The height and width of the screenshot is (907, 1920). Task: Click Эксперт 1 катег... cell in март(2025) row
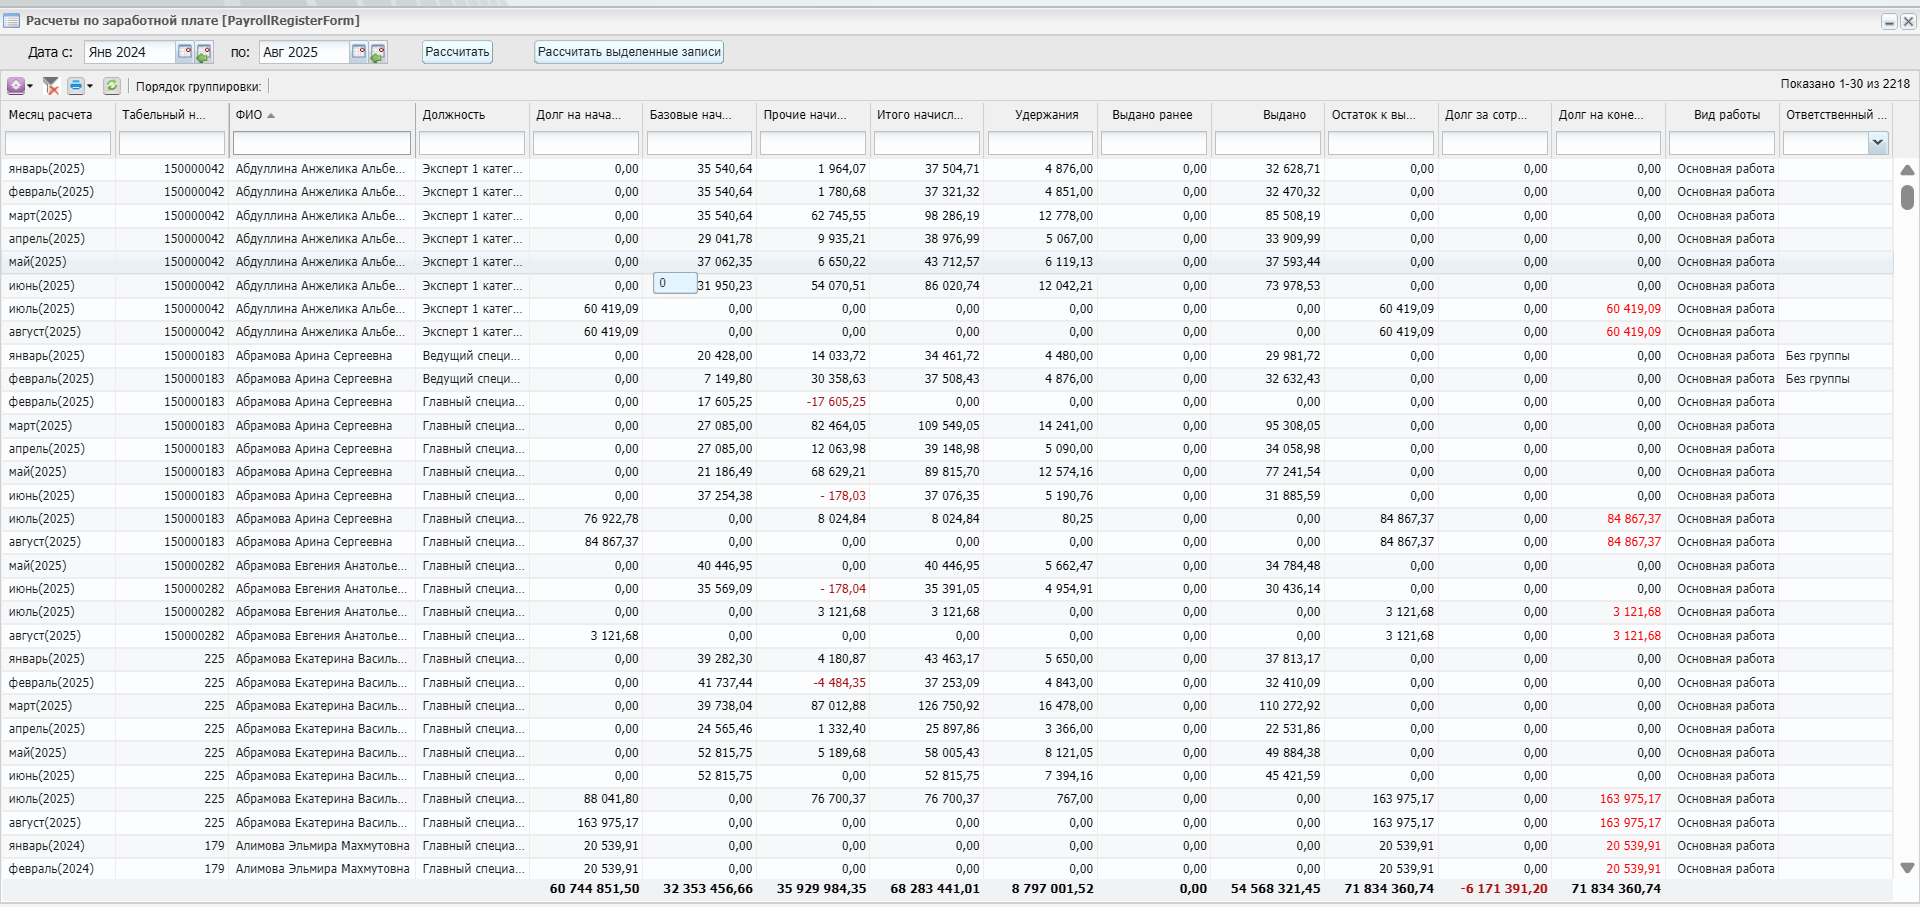pos(471,216)
